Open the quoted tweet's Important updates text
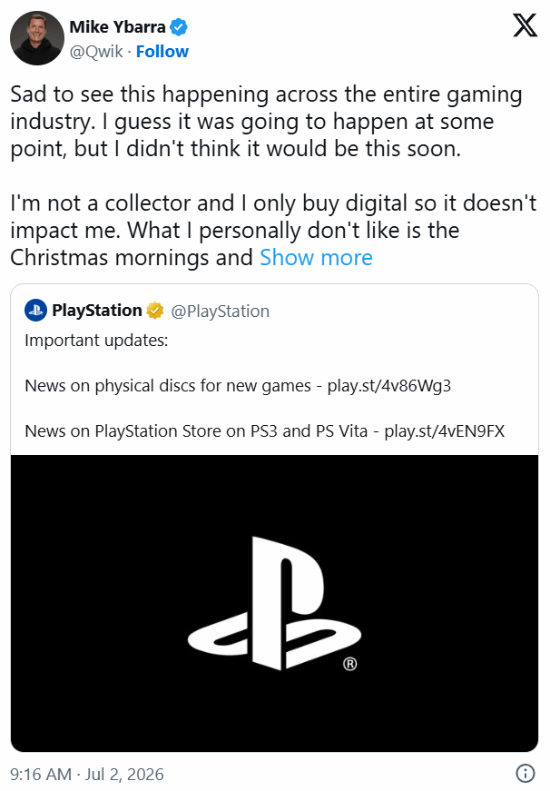 point(96,341)
